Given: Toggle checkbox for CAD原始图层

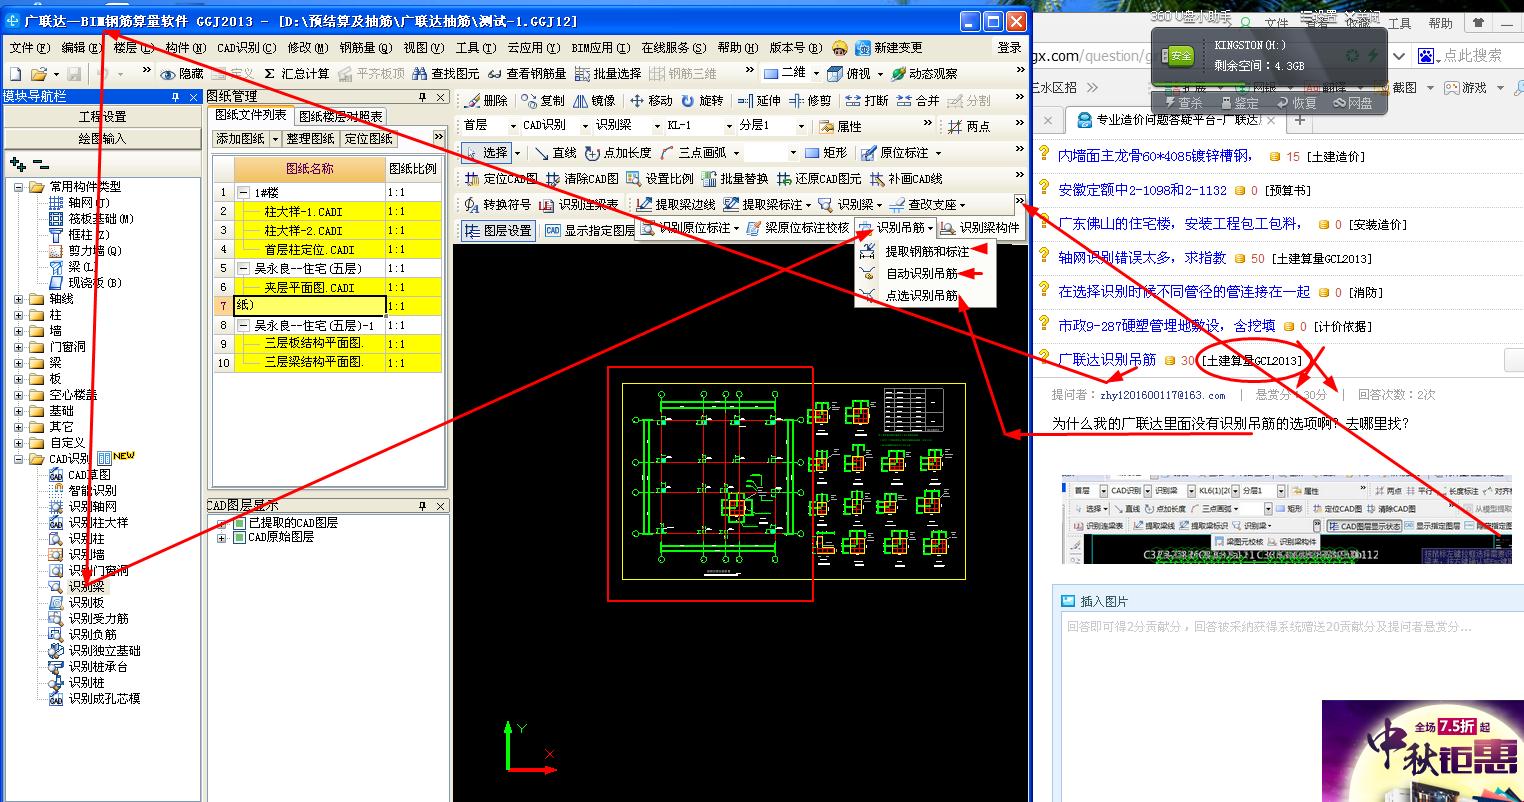Looking at the screenshot, I should pos(239,537).
